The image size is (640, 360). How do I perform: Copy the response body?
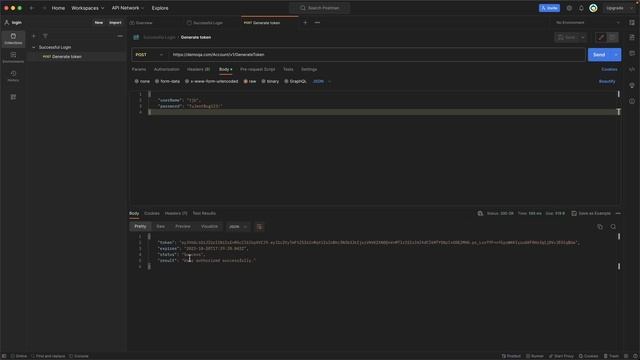pos(600,227)
